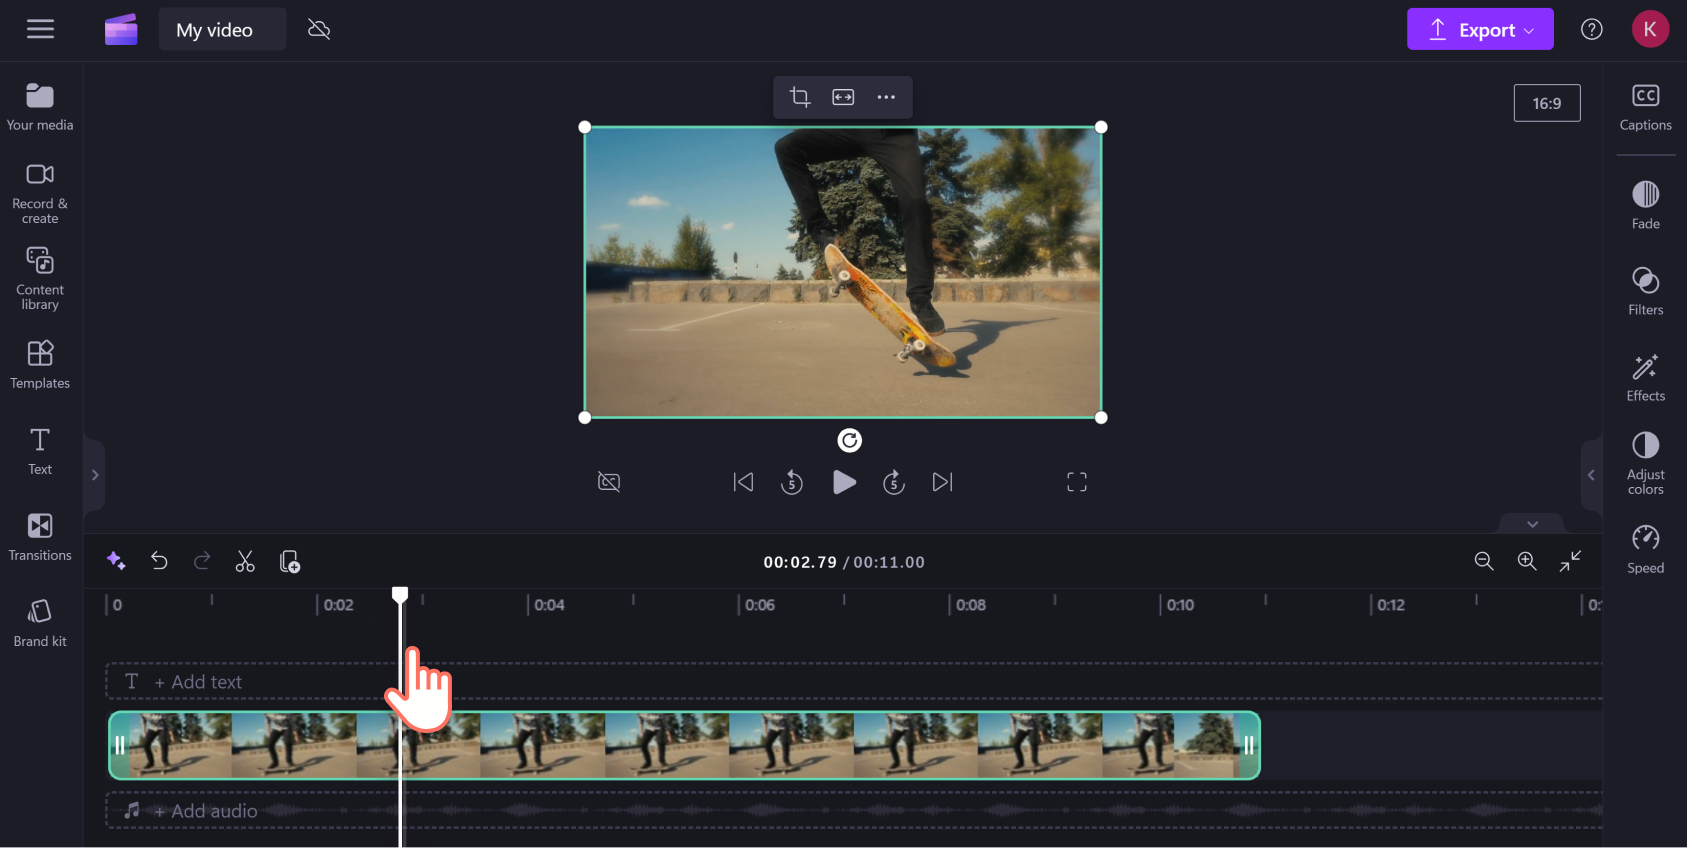Click the top-left preview resize handle

pyautogui.click(x=585, y=127)
